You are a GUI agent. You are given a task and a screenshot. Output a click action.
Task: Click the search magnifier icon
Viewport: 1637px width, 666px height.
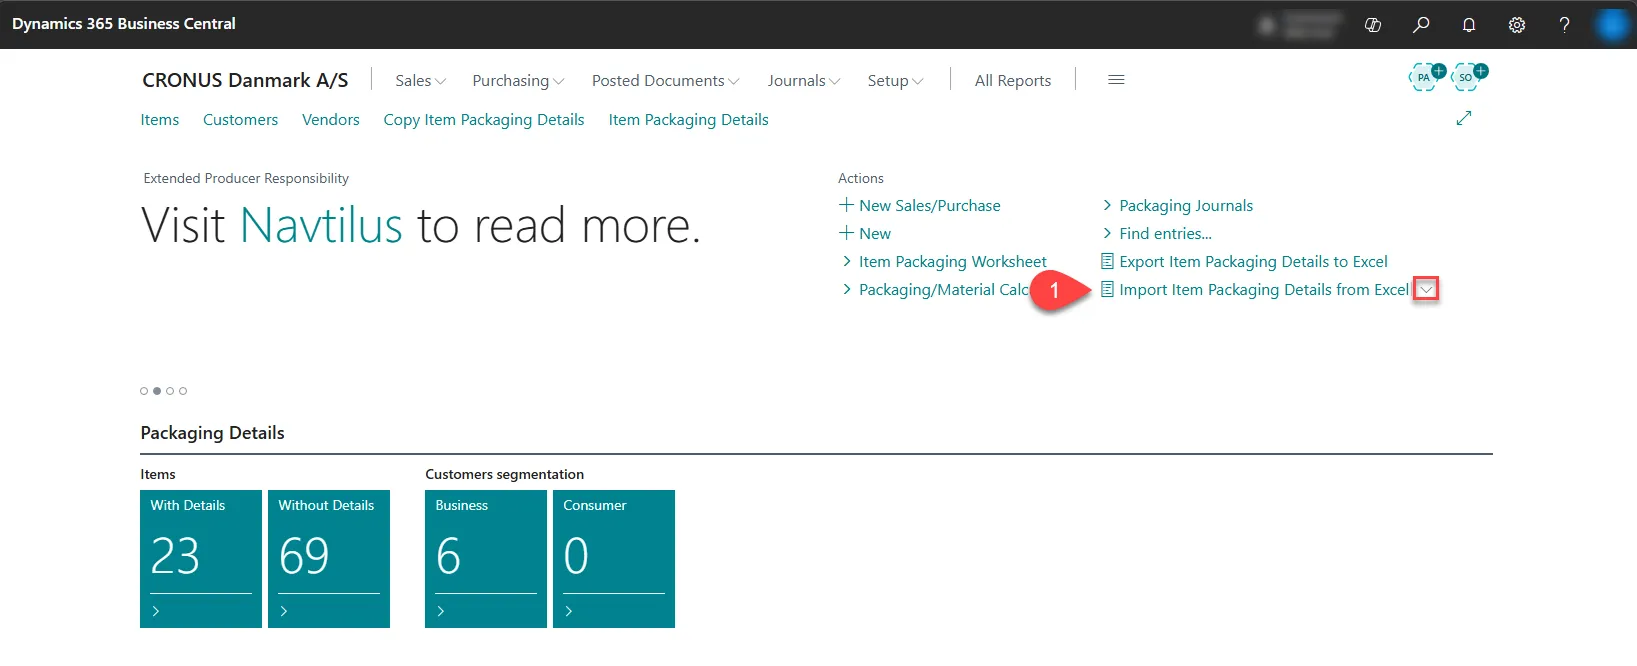coord(1421,25)
